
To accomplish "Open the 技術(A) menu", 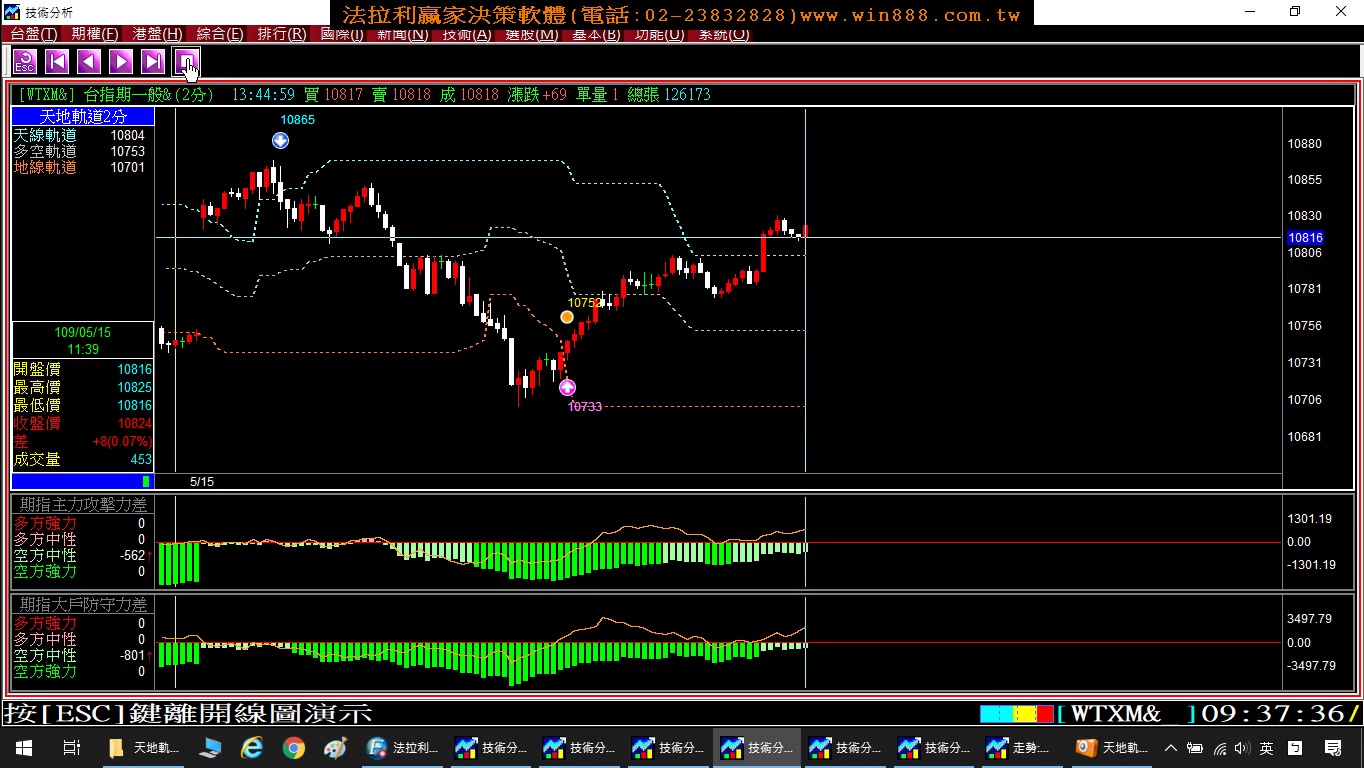I will (467, 34).
